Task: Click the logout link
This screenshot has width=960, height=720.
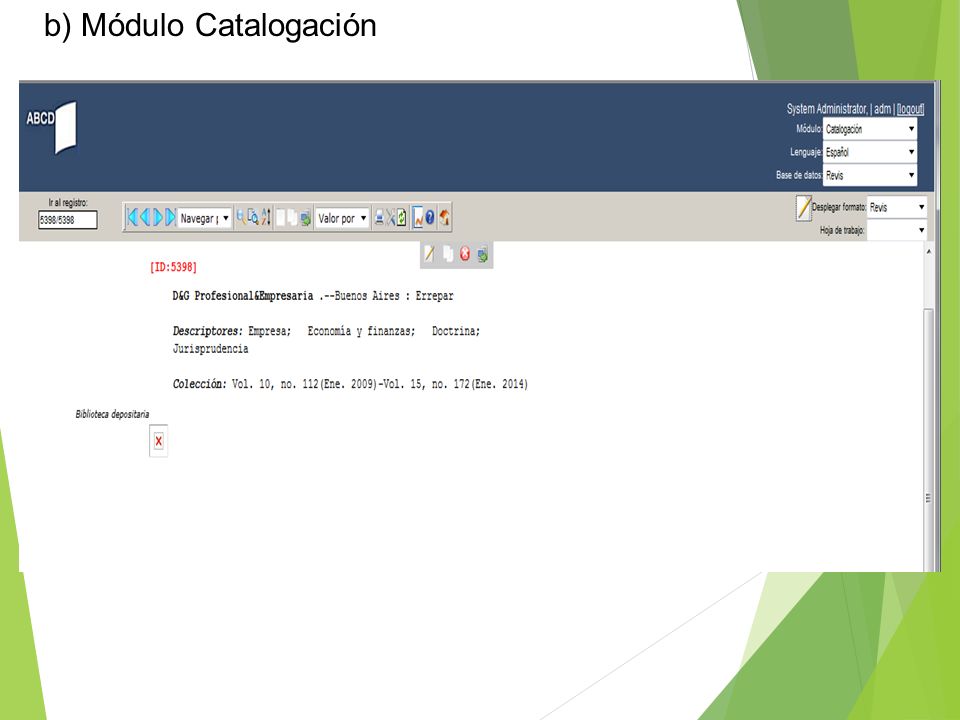Action: click(x=910, y=109)
